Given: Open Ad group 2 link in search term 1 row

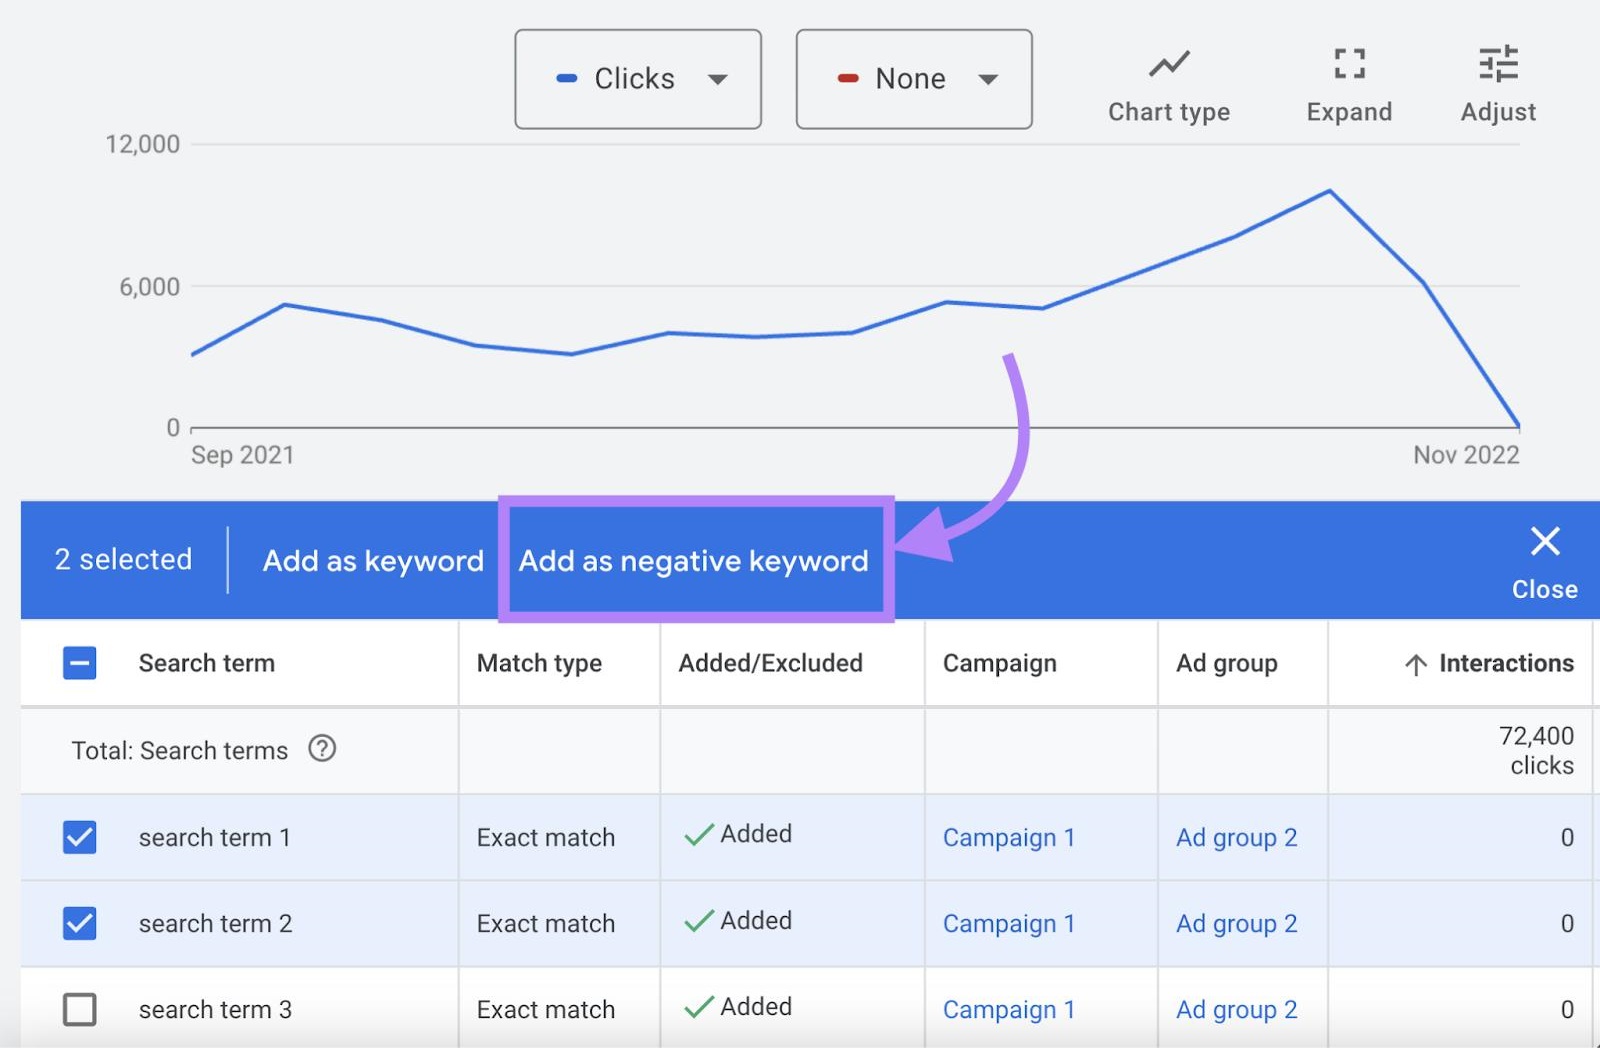Looking at the screenshot, I should 1237,837.
